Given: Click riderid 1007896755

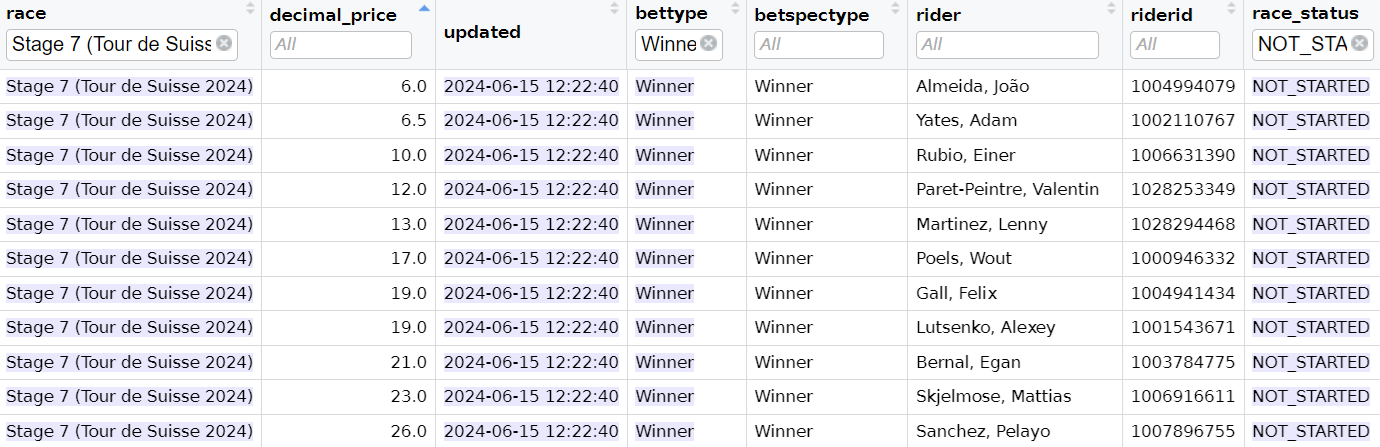Looking at the screenshot, I should (1183, 431).
